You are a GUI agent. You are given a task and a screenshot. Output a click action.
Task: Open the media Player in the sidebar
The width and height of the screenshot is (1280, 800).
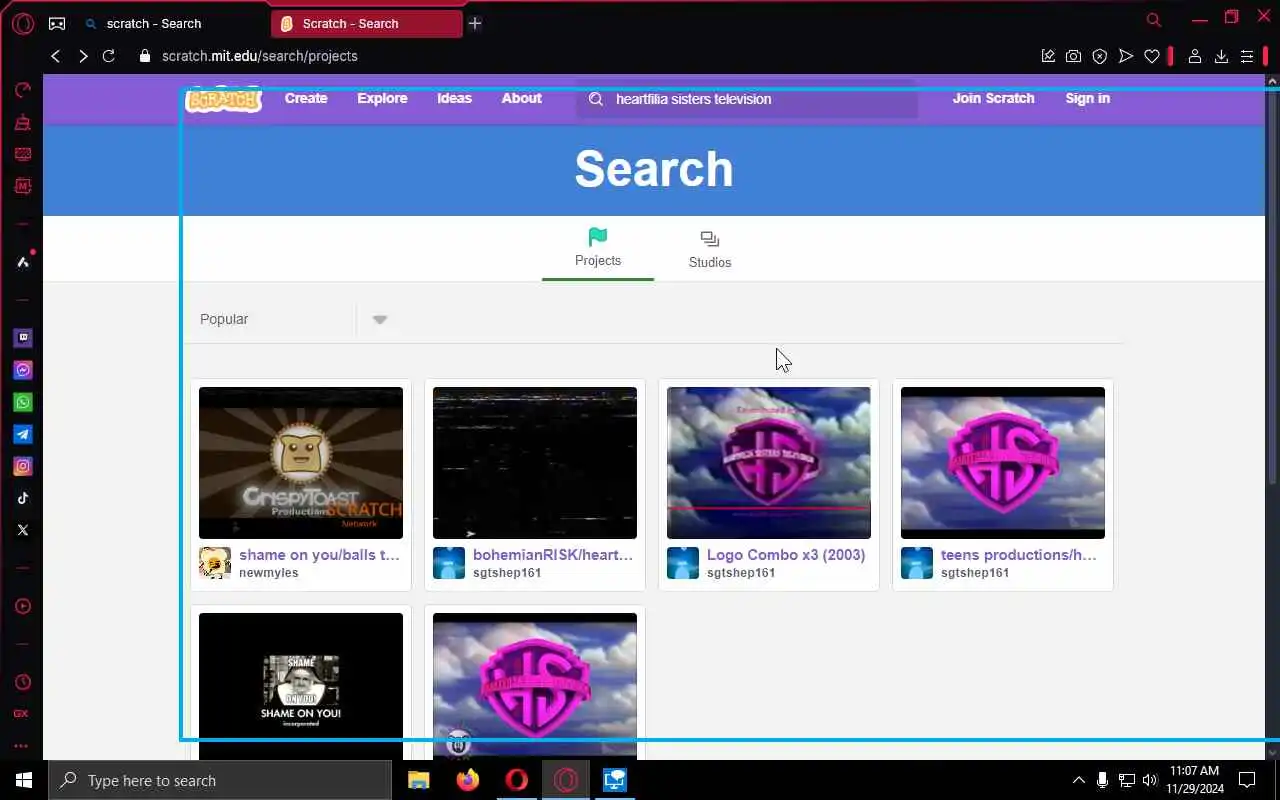coord(22,606)
